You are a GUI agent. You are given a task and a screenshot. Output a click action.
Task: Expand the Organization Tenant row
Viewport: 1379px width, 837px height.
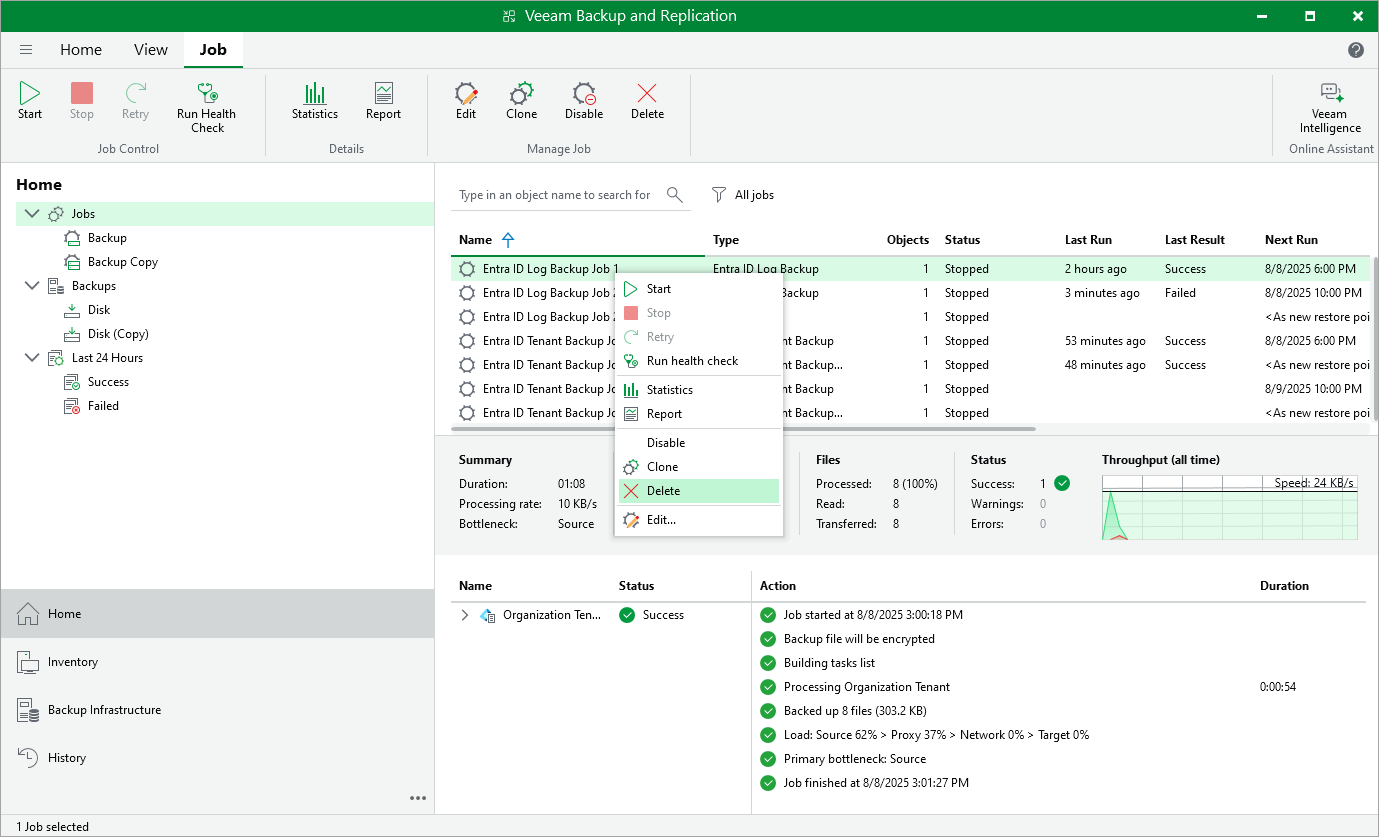[464, 615]
